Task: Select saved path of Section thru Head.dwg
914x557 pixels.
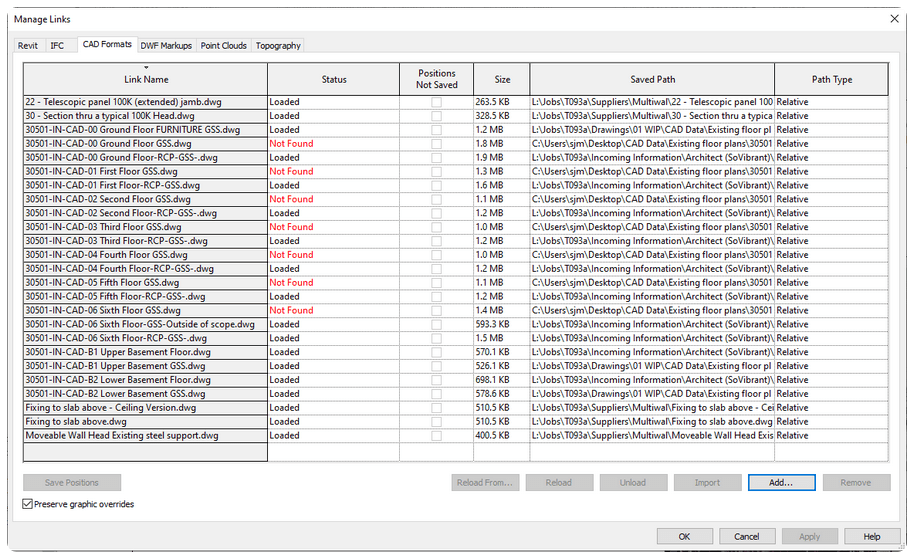Action: point(652,116)
